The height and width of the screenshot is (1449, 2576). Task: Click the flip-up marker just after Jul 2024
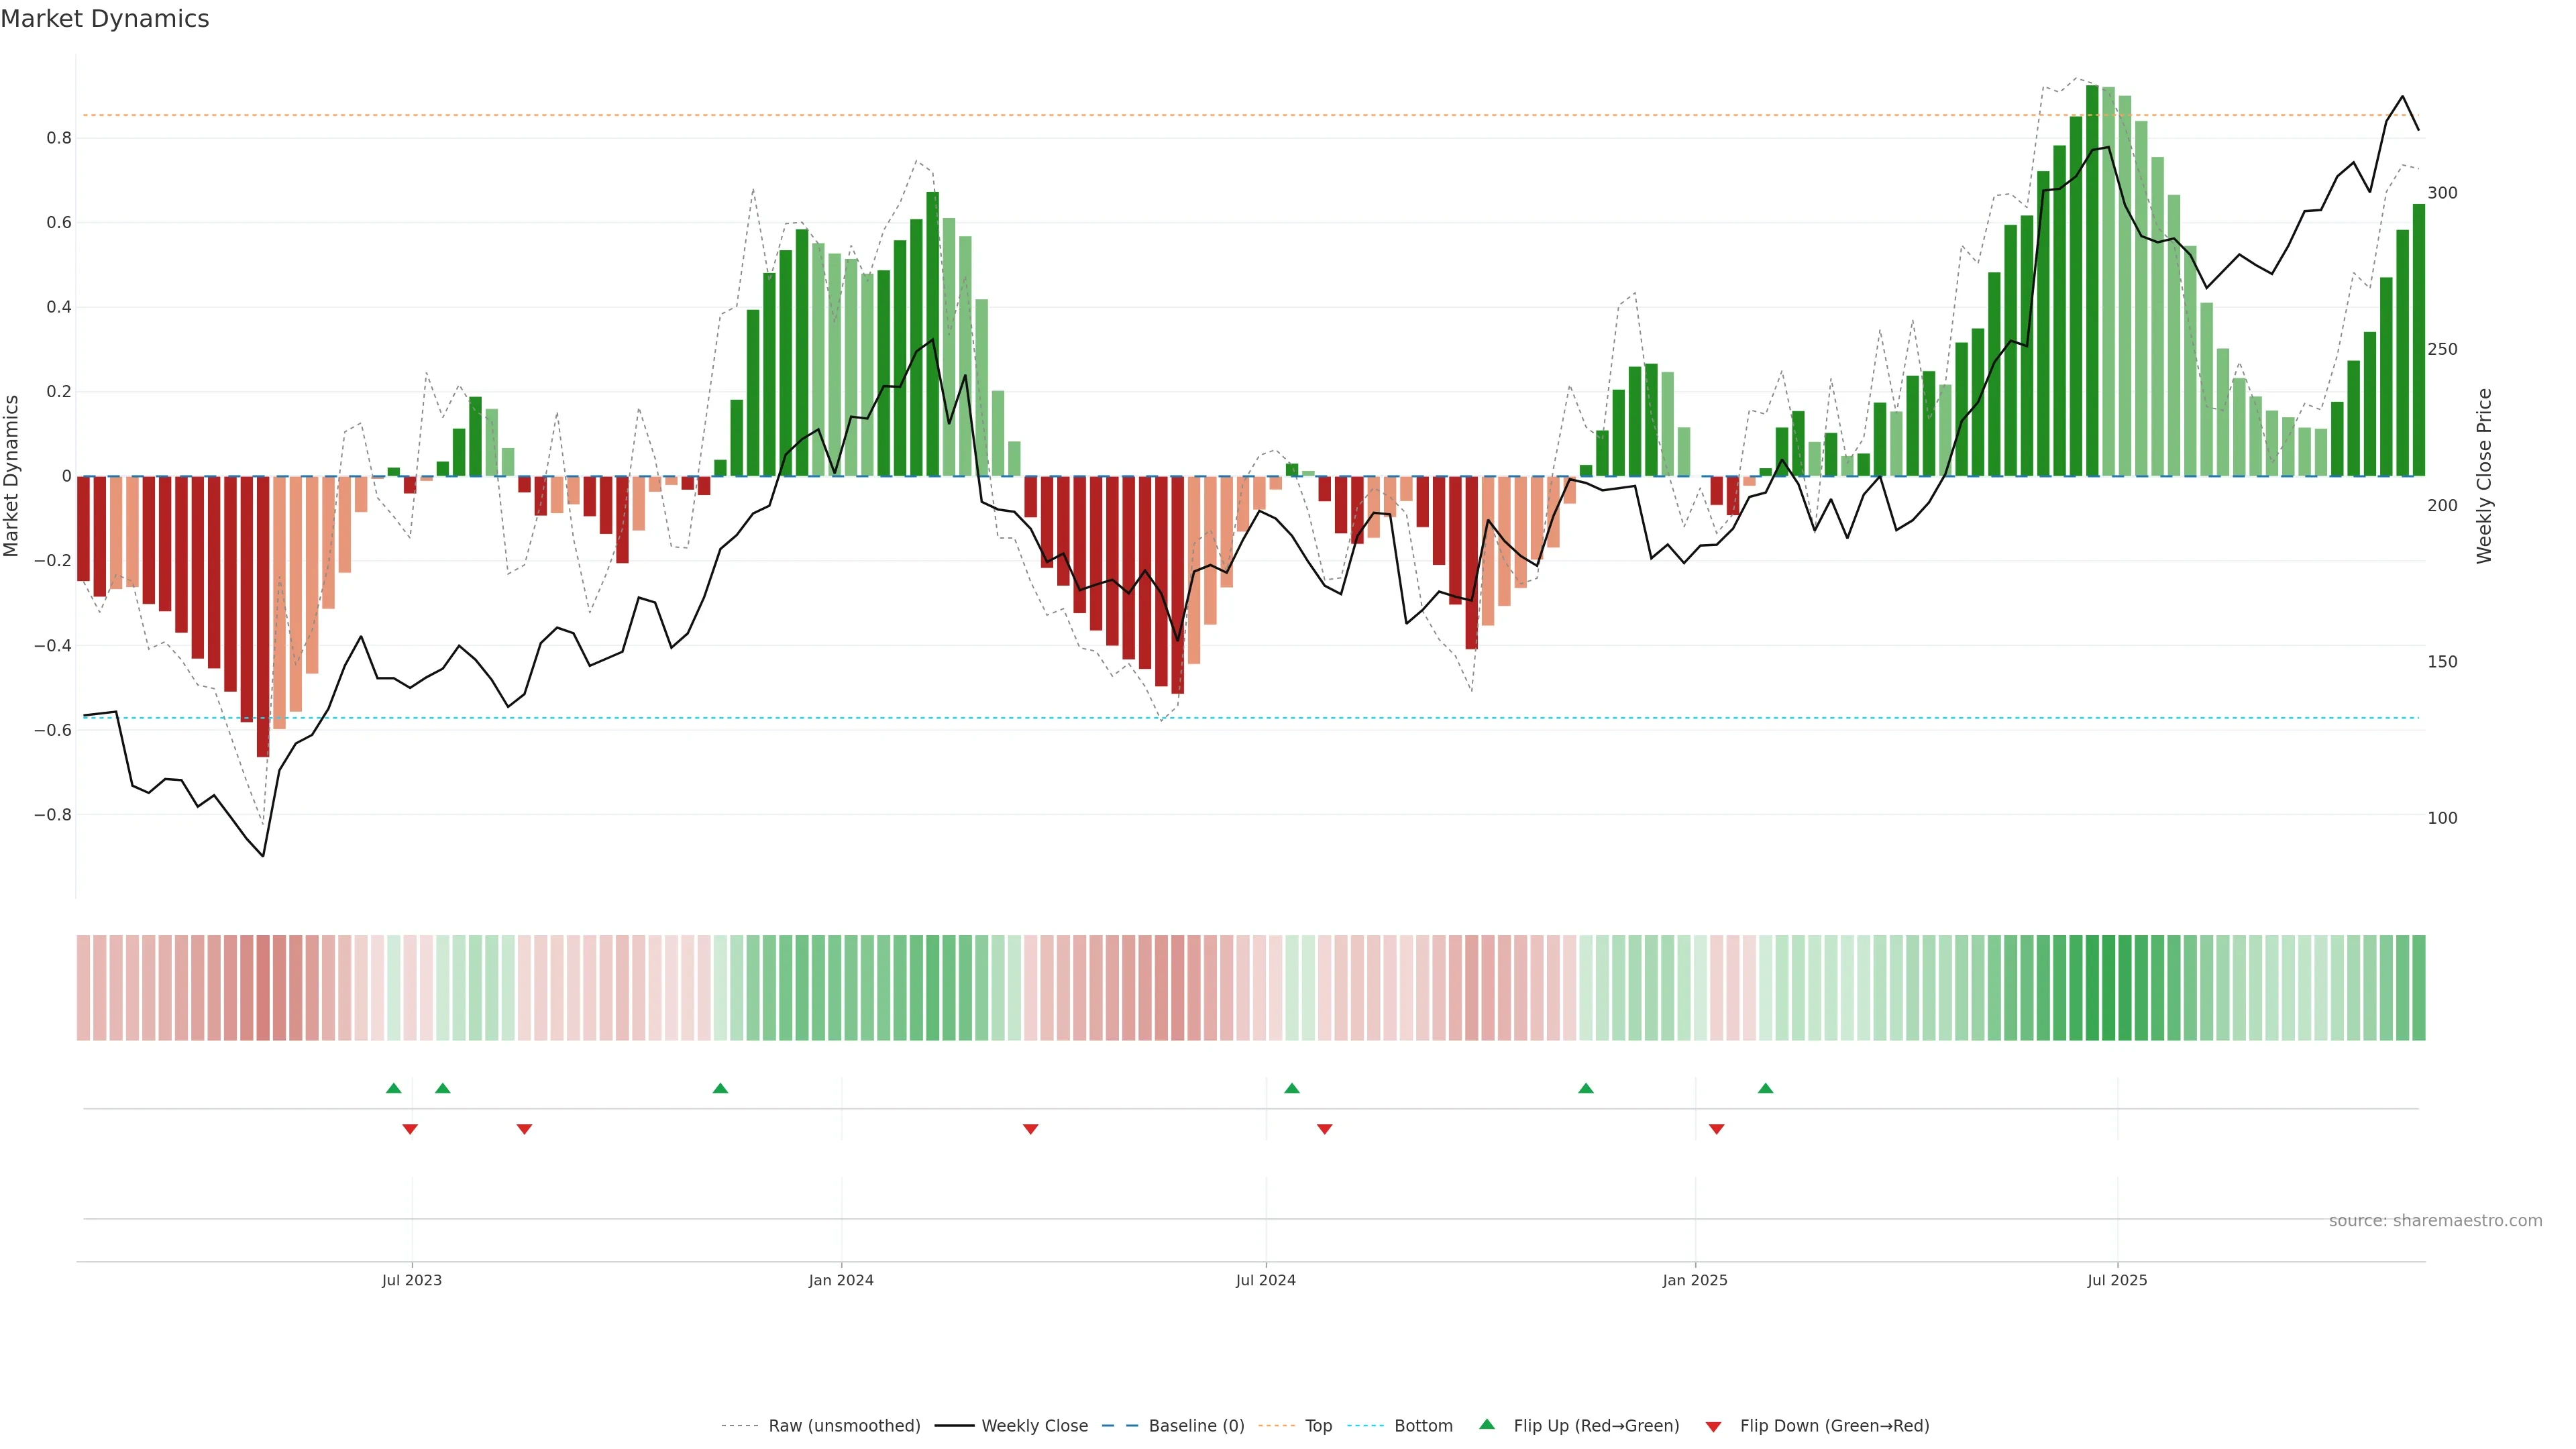[1292, 1088]
